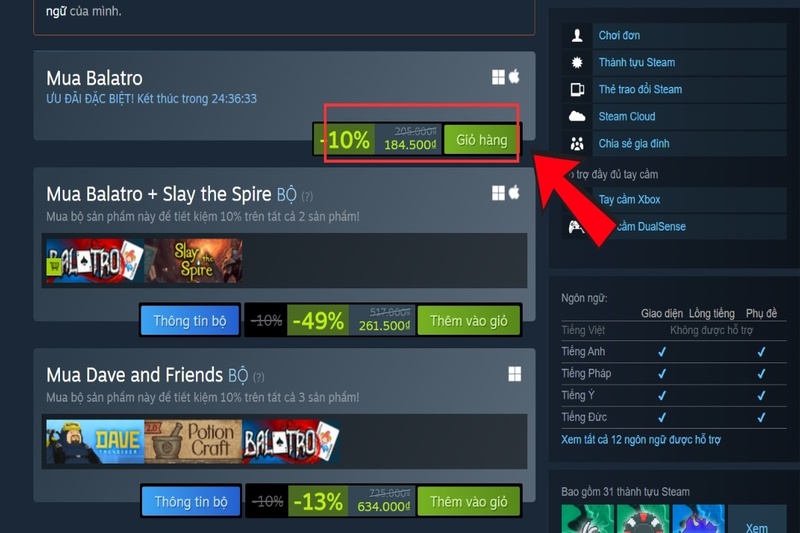The width and height of the screenshot is (800, 533).
Task: Open the Thành tựu Steam feature link
Action: coord(637,62)
